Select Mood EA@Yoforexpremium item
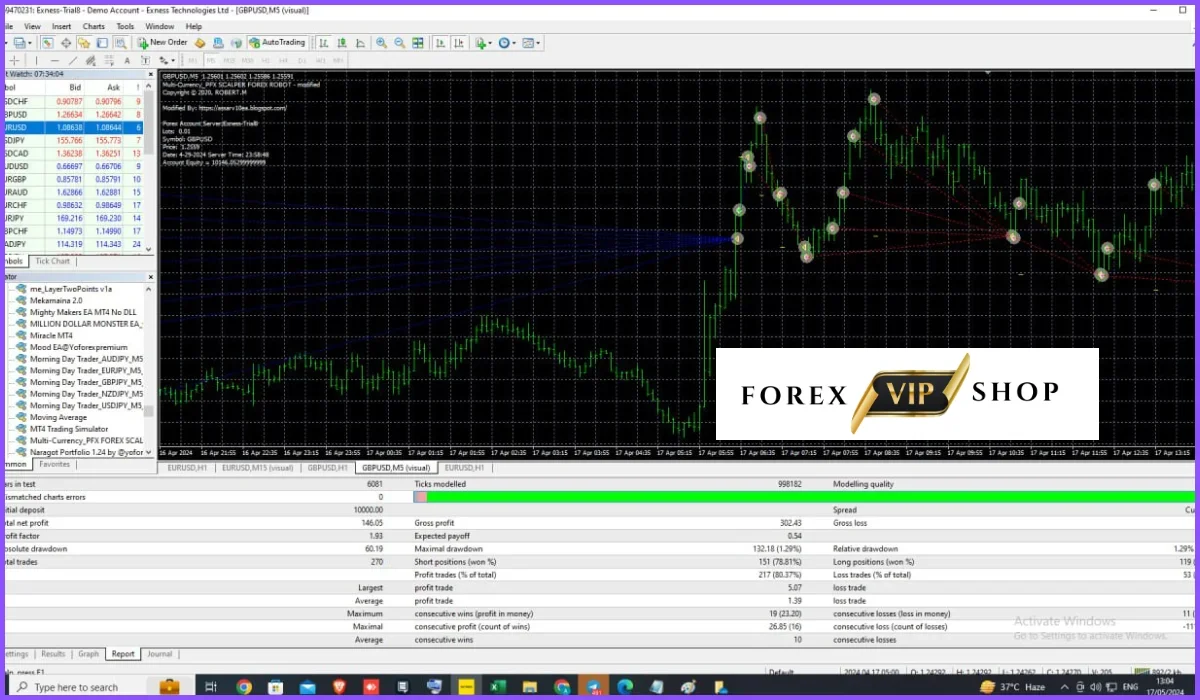 (79, 347)
